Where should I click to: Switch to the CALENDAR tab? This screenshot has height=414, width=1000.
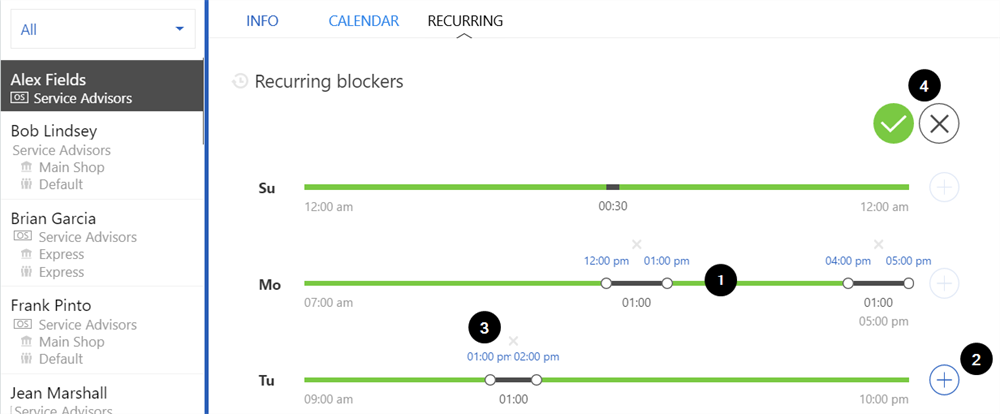pyautogui.click(x=364, y=20)
